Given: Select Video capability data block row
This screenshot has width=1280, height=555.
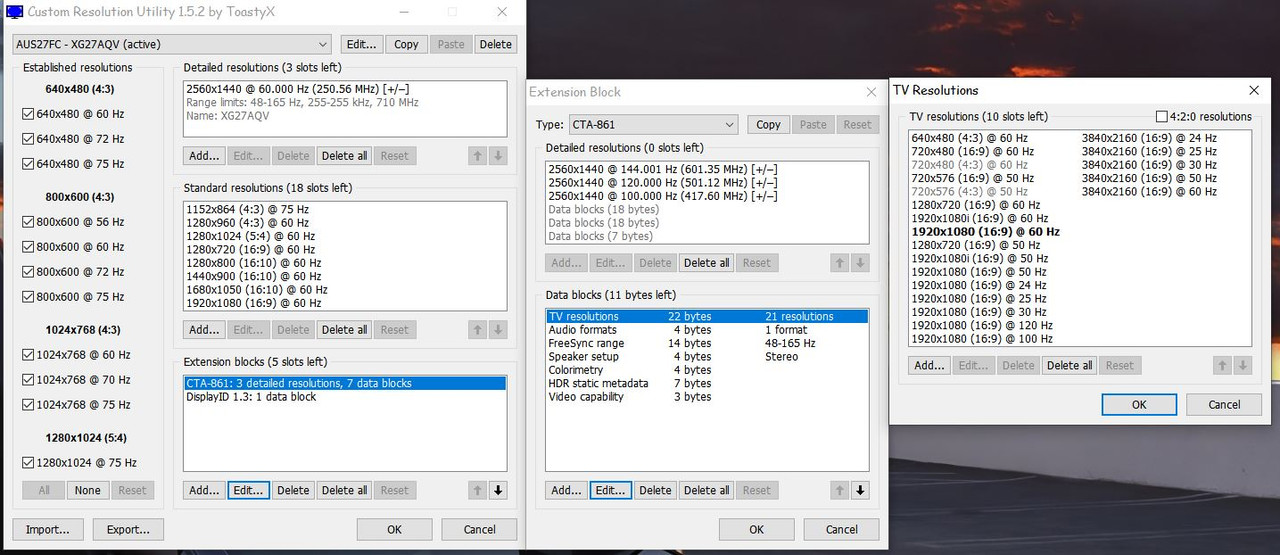Looking at the screenshot, I should coord(707,397).
